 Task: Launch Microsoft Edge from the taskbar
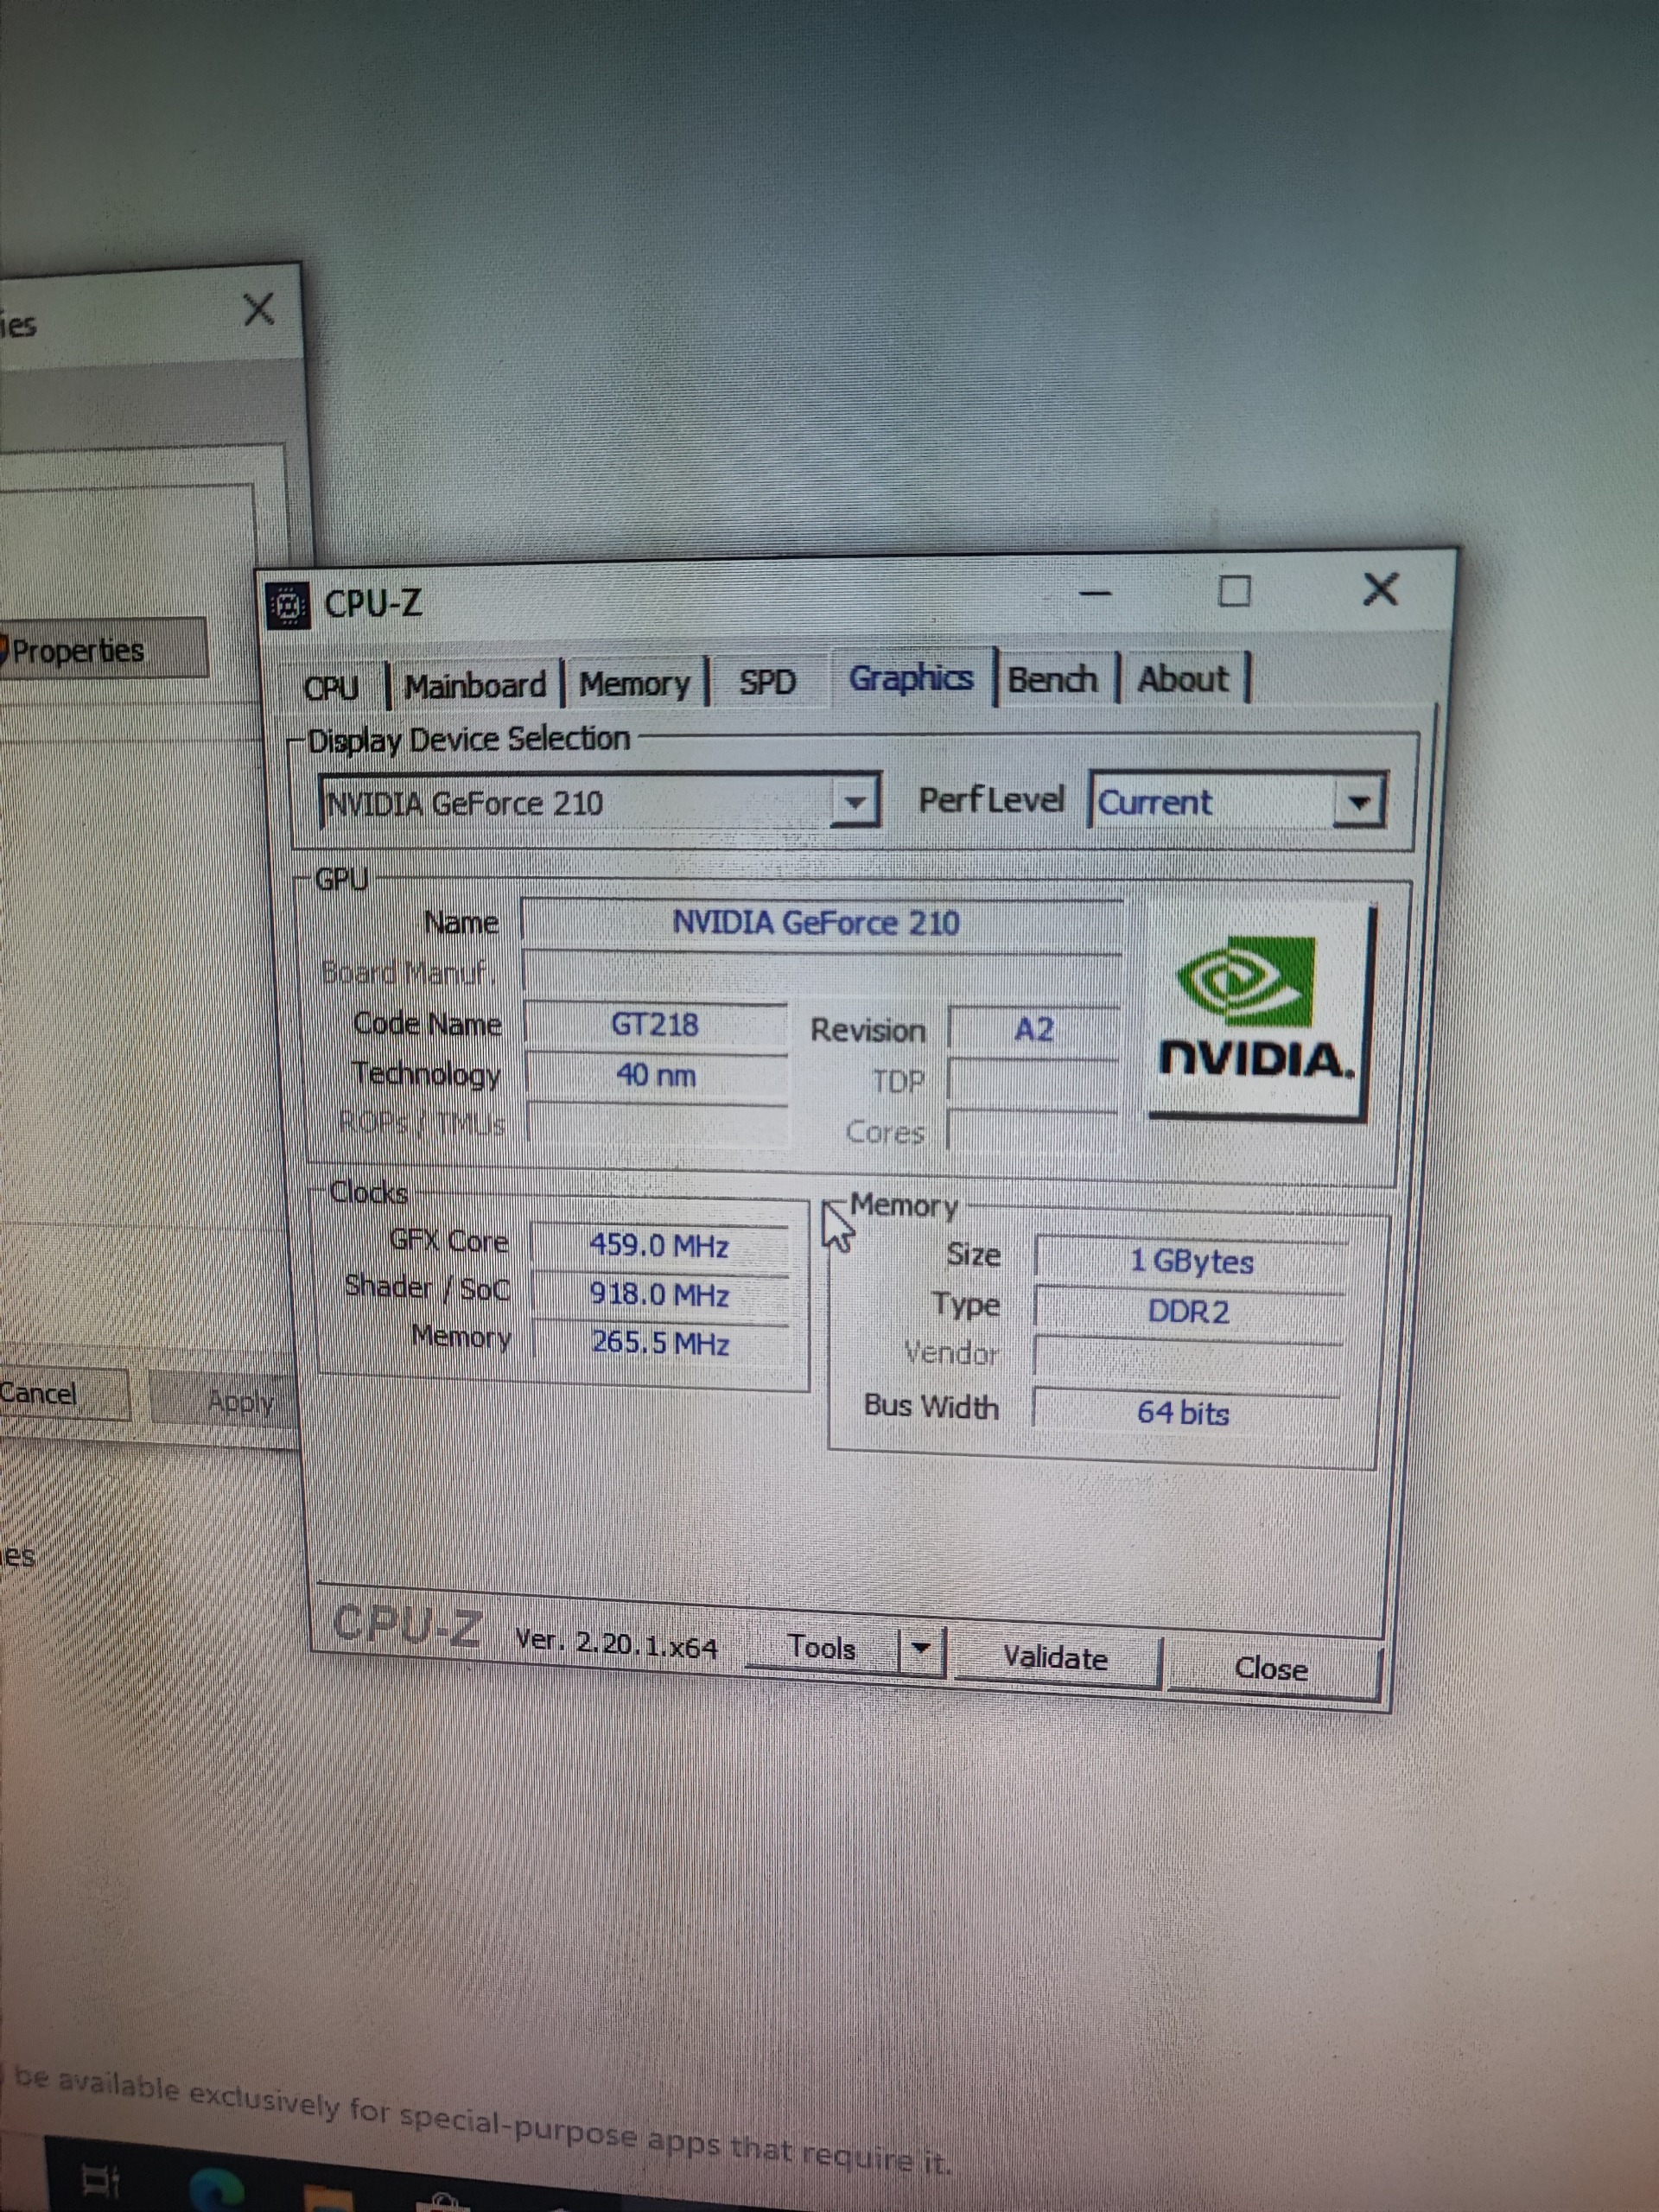tap(217, 2190)
